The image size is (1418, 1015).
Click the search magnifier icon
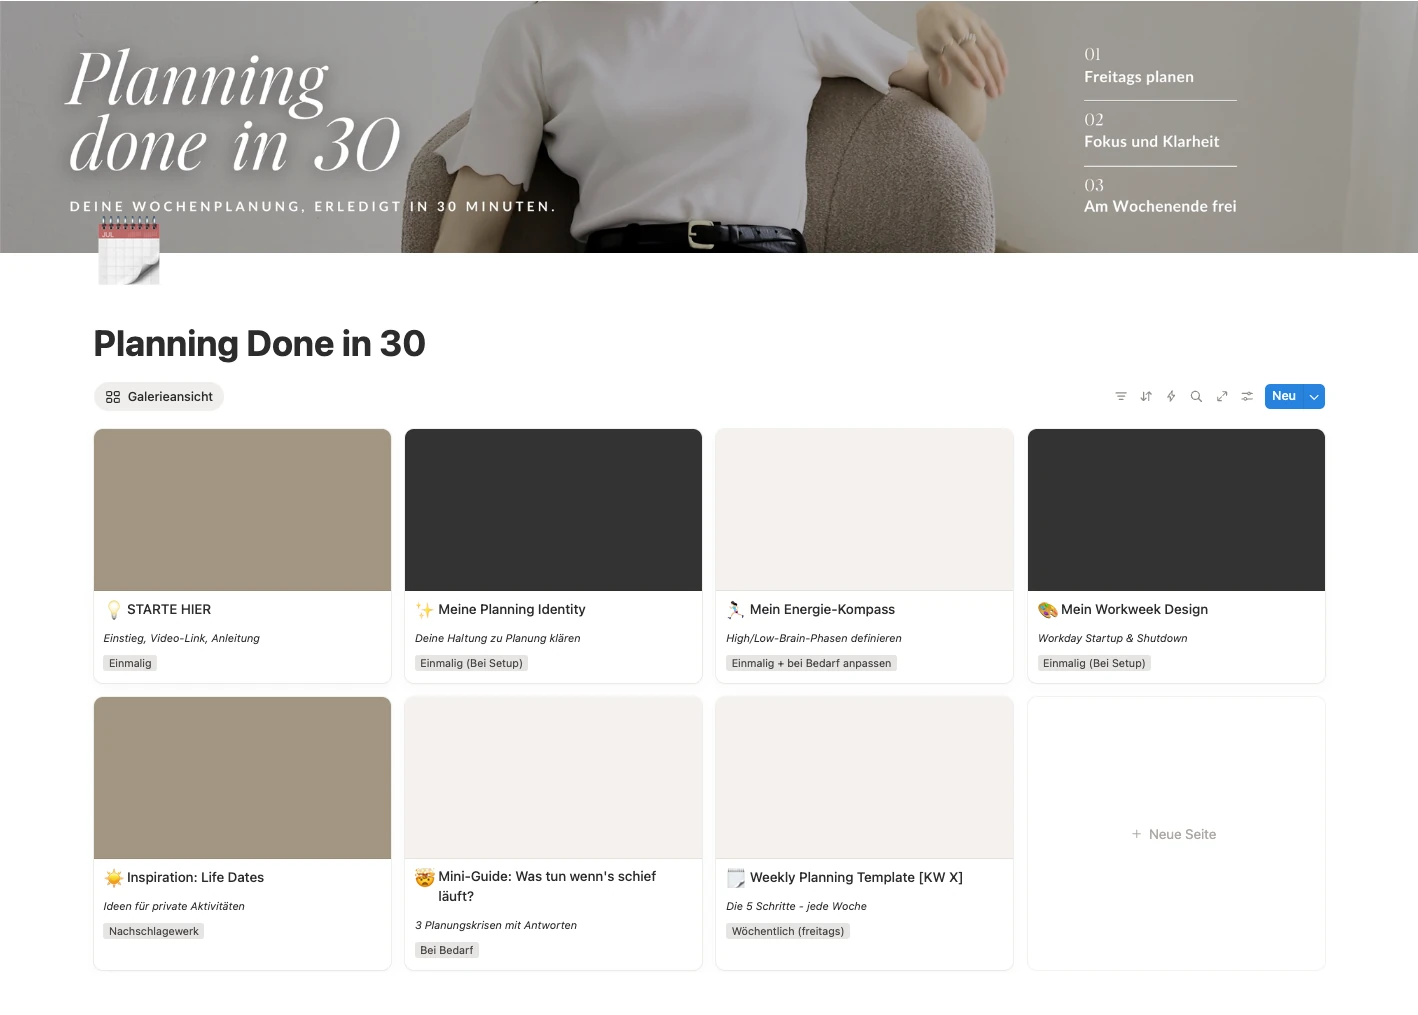click(x=1196, y=397)
